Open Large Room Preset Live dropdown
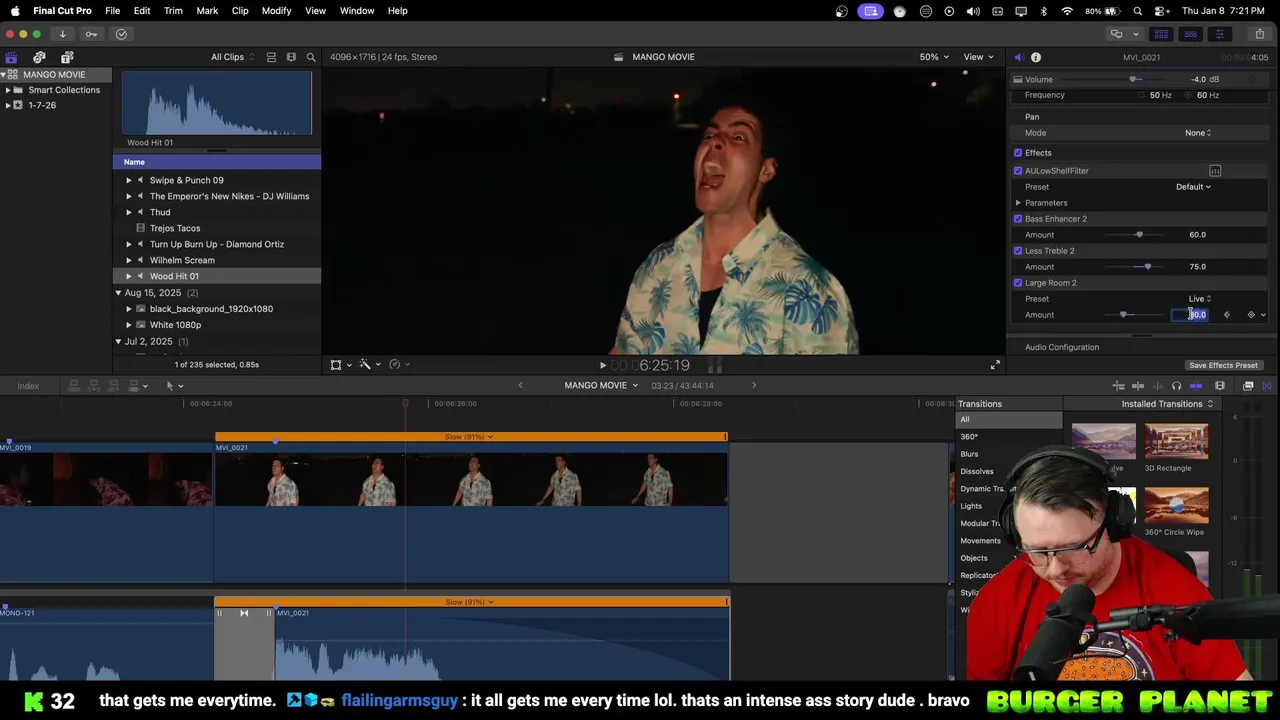The height and width of the screenshot is (720, 1280). point(1200,299)
